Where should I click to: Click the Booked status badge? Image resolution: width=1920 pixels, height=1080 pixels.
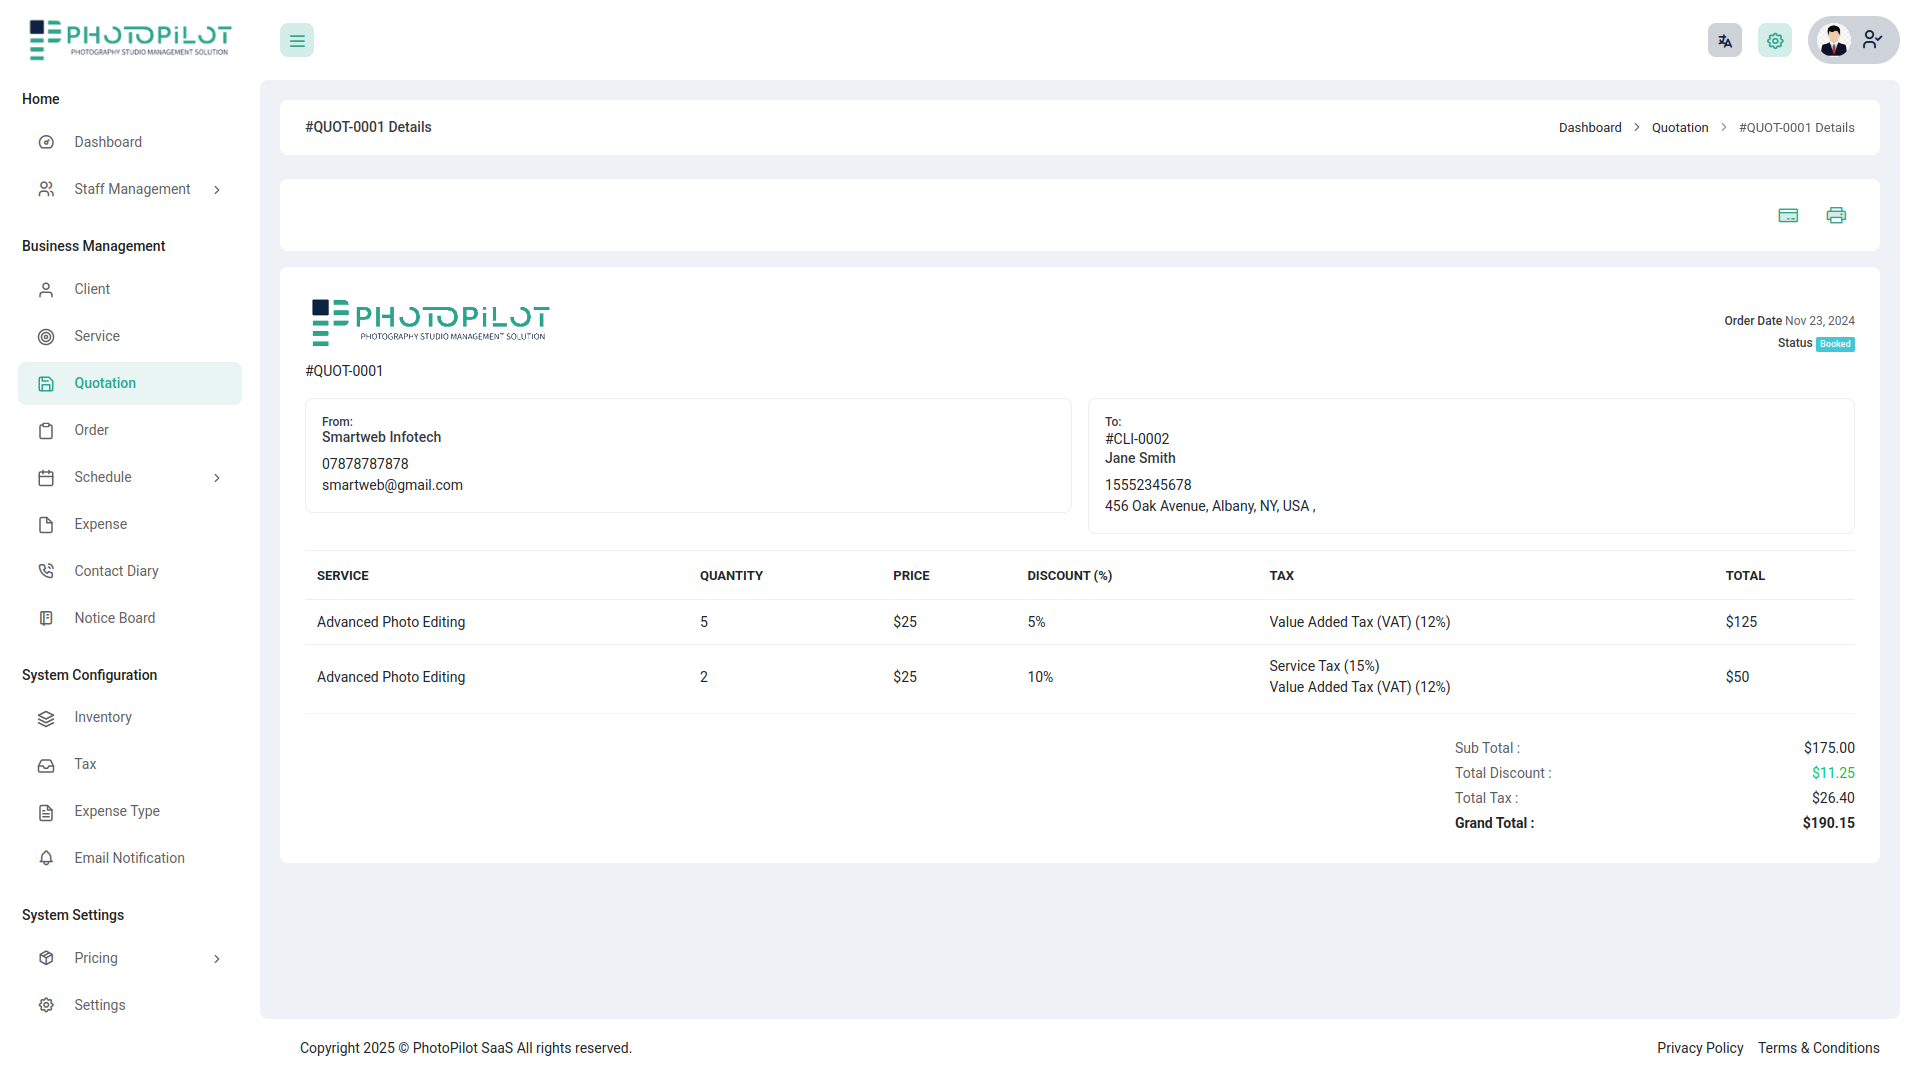[x=1835, y=344]
